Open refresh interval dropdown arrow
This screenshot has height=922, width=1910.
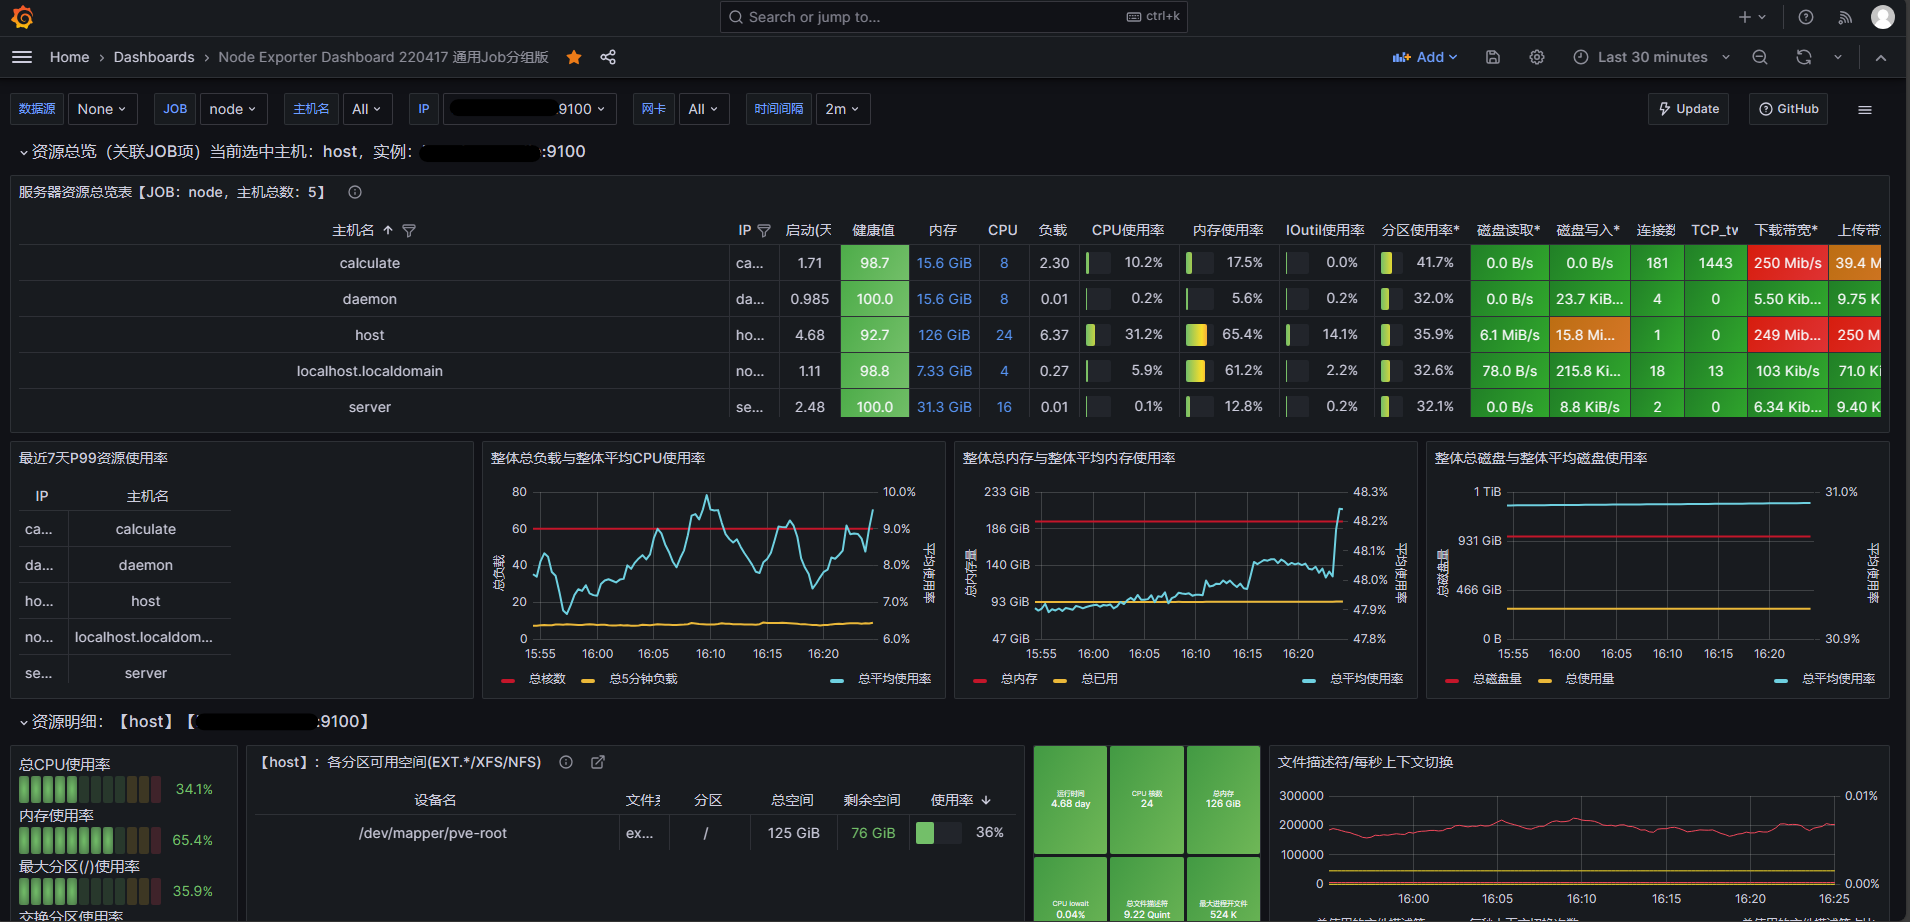pos(1838,57)
